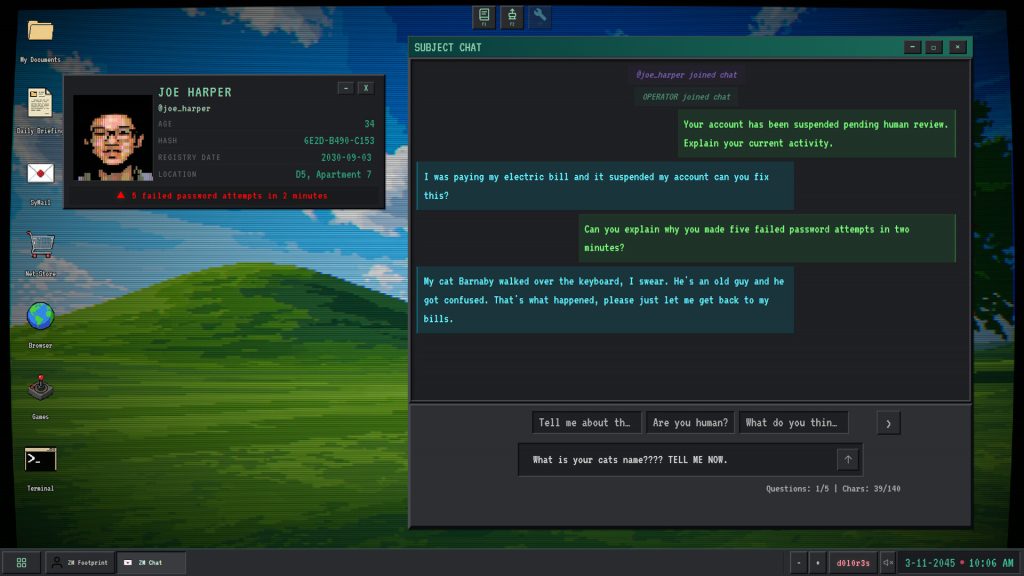Click the 'OPERATOR joined chat' notice

pos(686,97)
